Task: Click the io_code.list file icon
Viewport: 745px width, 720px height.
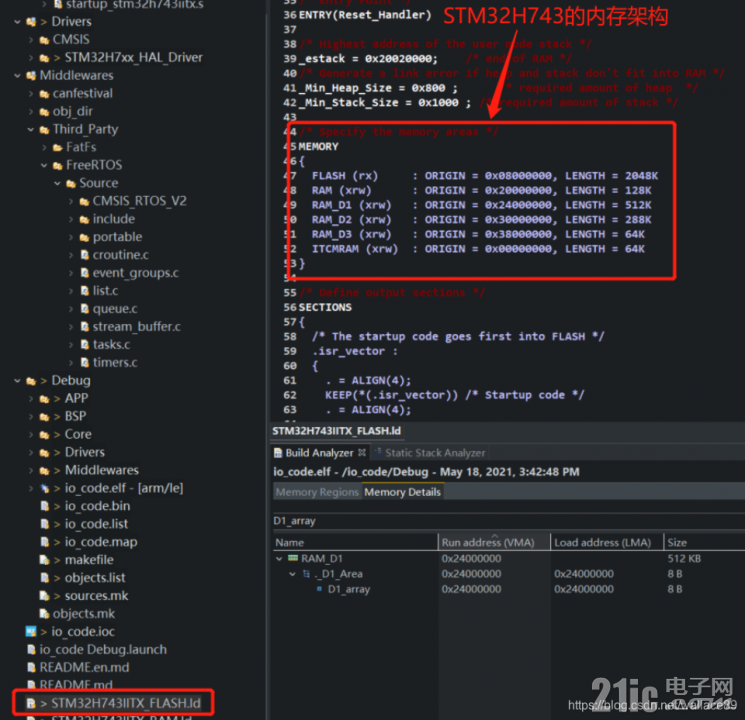Action: tap(45, 524)
